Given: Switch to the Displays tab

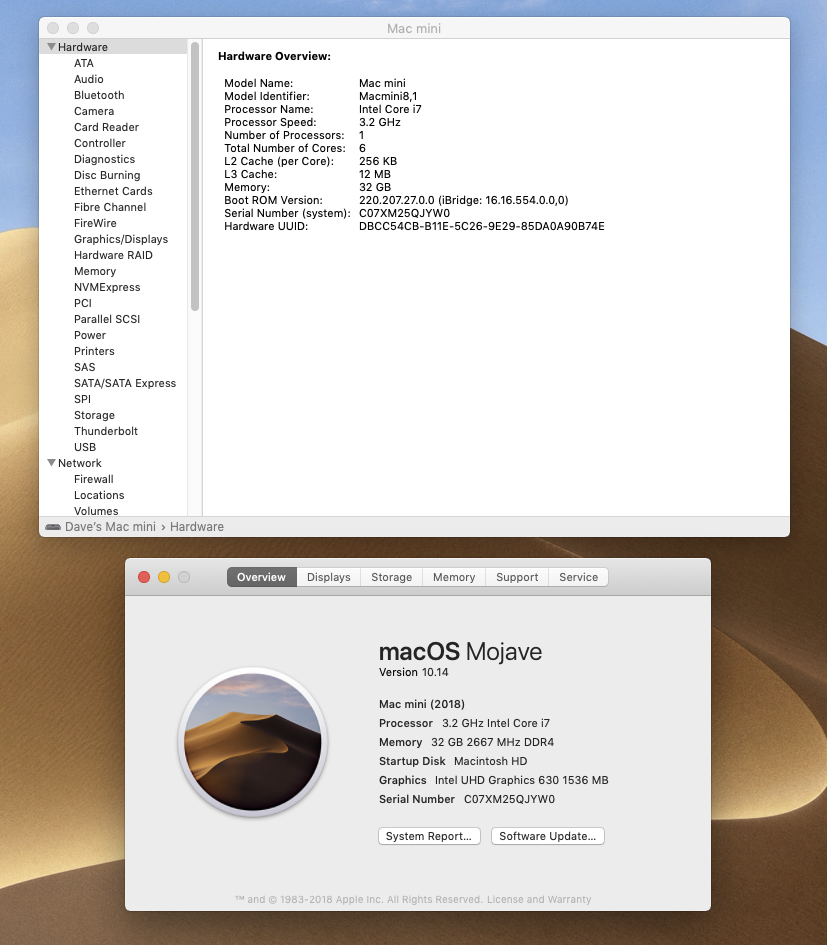Looking at the screenshot, I should point(329,577).
